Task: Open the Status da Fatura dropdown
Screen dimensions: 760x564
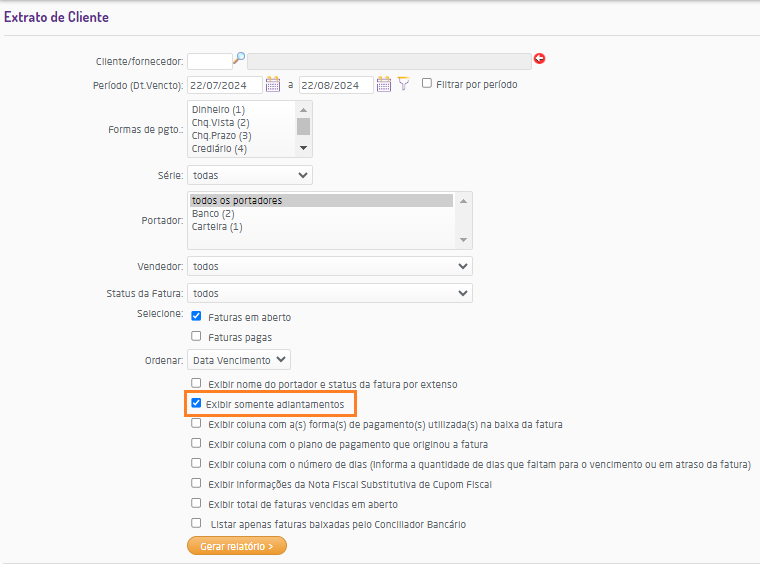Action: [x=330, y=294]
